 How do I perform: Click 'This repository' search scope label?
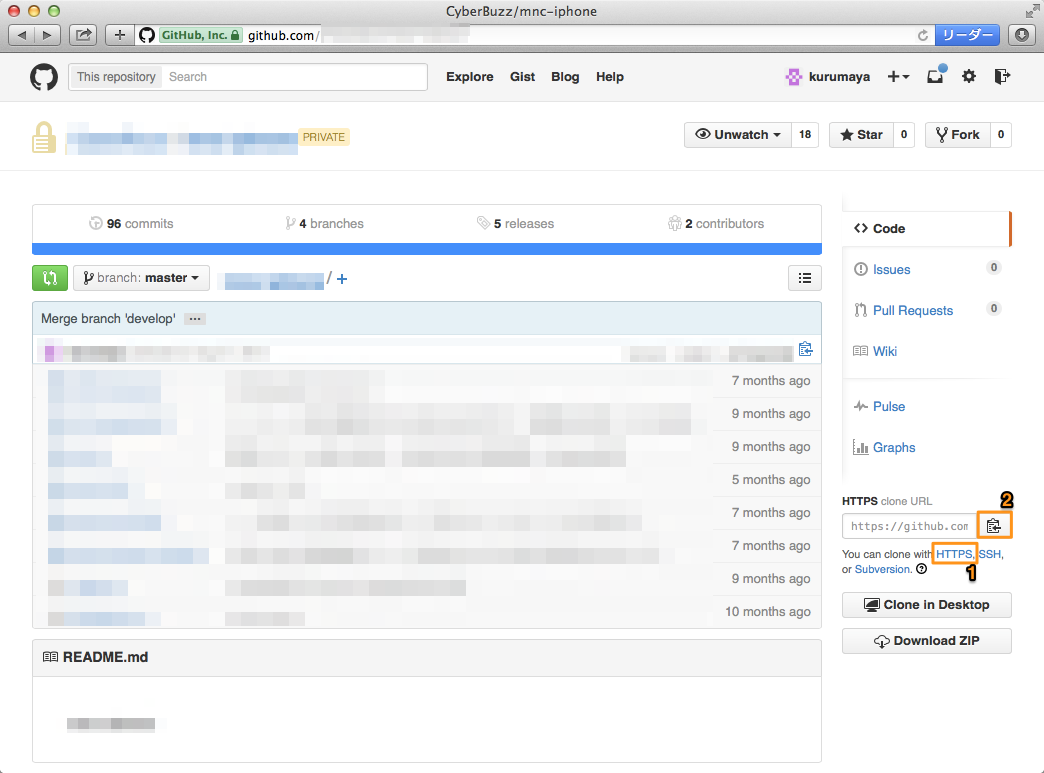pyautogui.click(x=116, y=77)
